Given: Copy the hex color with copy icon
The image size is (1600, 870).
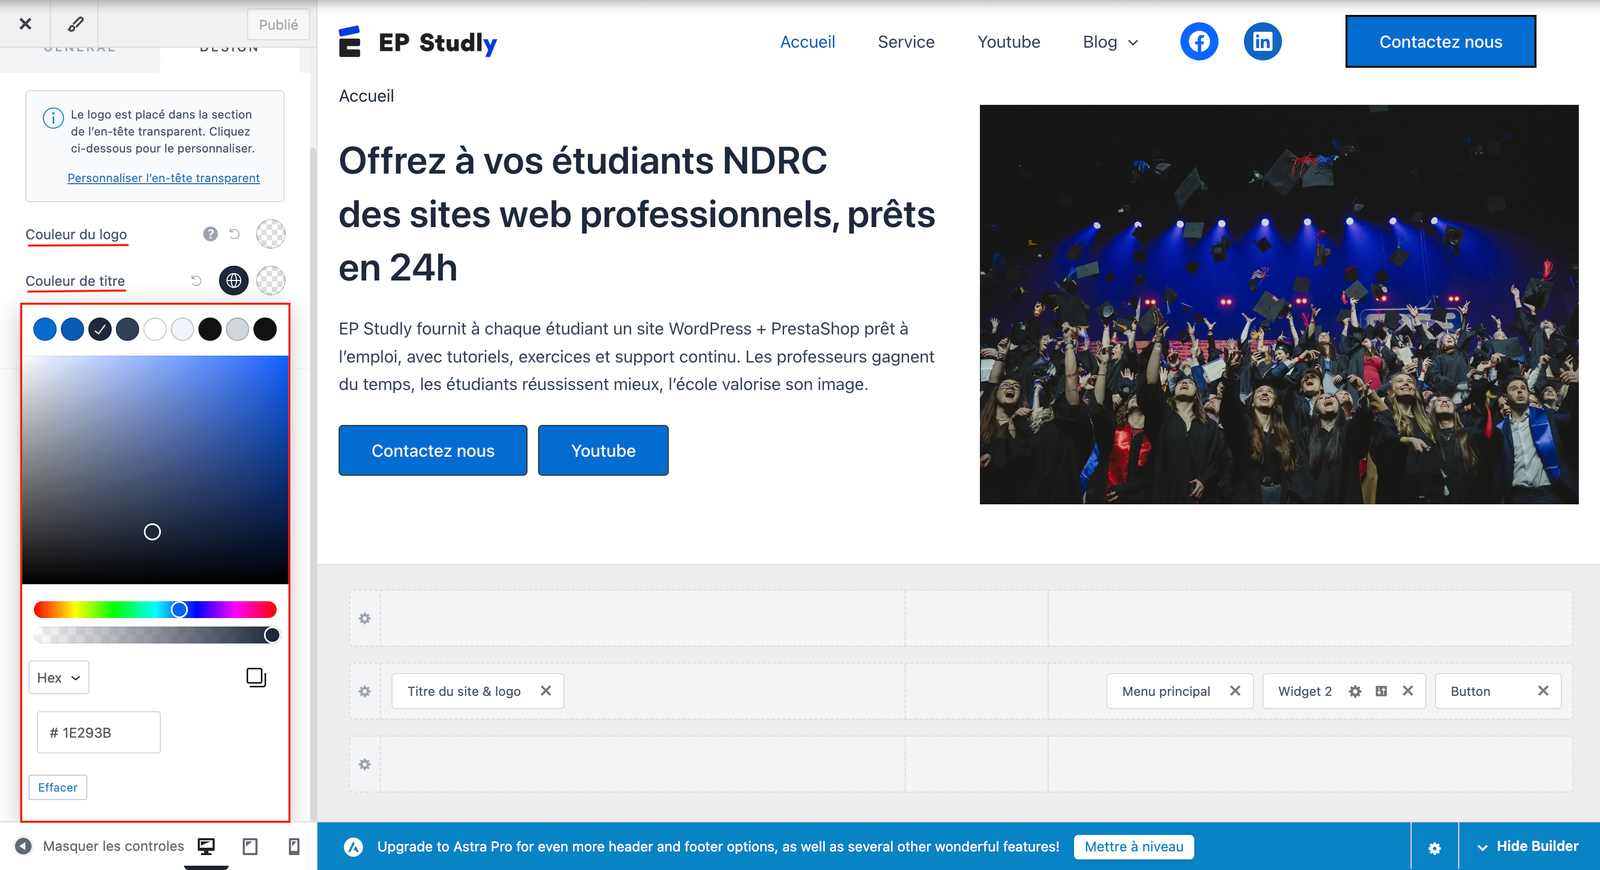Looking at the screenshot, I should coord(256,678).
